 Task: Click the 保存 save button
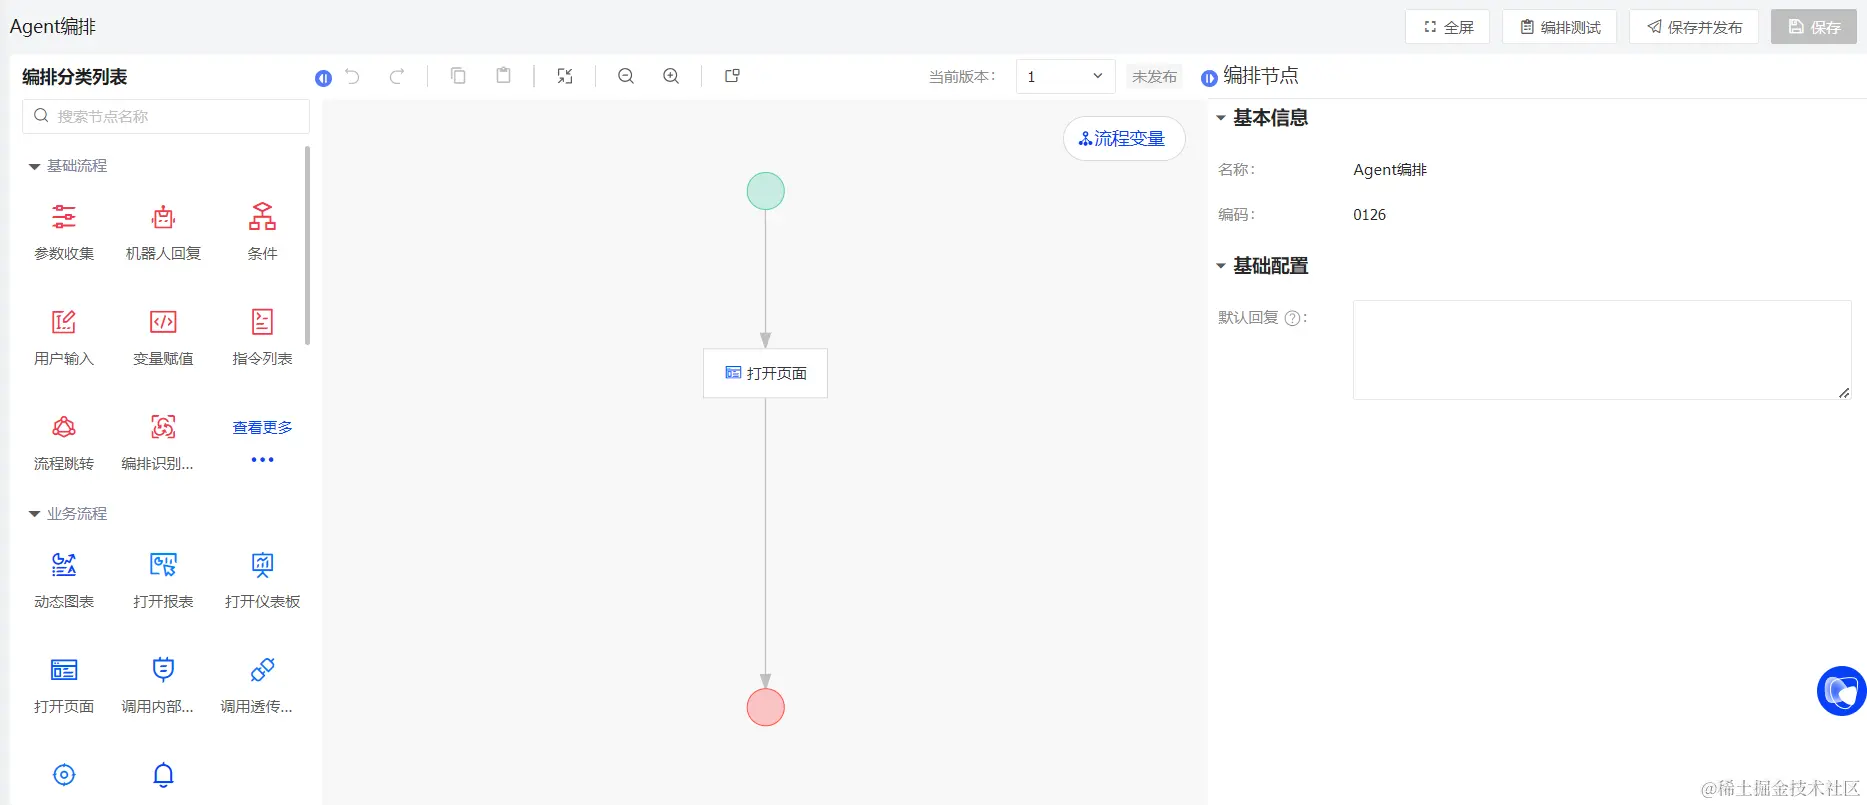tap(1814, 27)
